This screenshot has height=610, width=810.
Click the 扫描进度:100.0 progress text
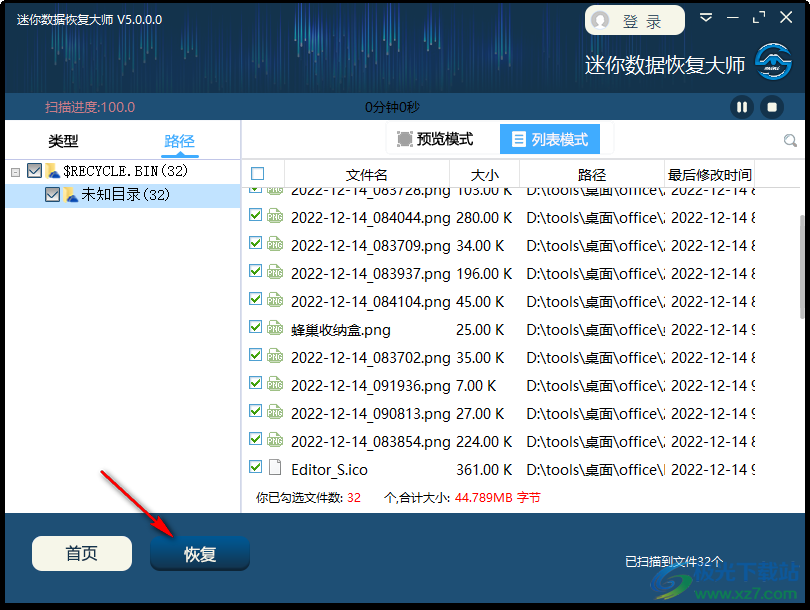coord(90,107)
